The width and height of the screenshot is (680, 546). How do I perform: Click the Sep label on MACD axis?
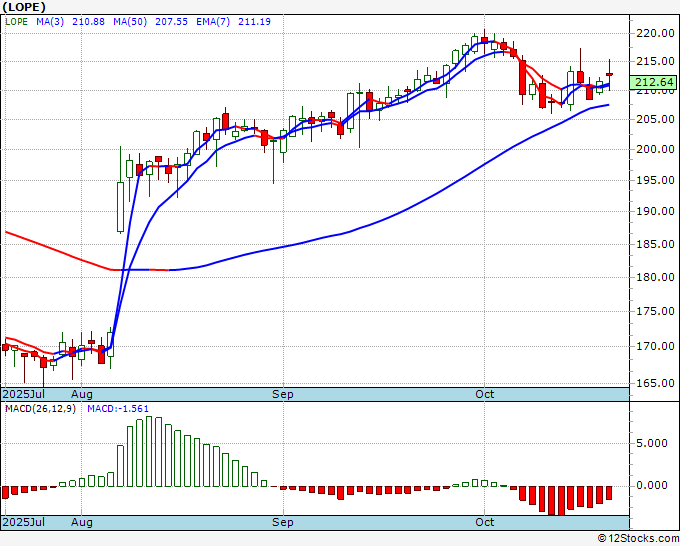coord(283,522)
